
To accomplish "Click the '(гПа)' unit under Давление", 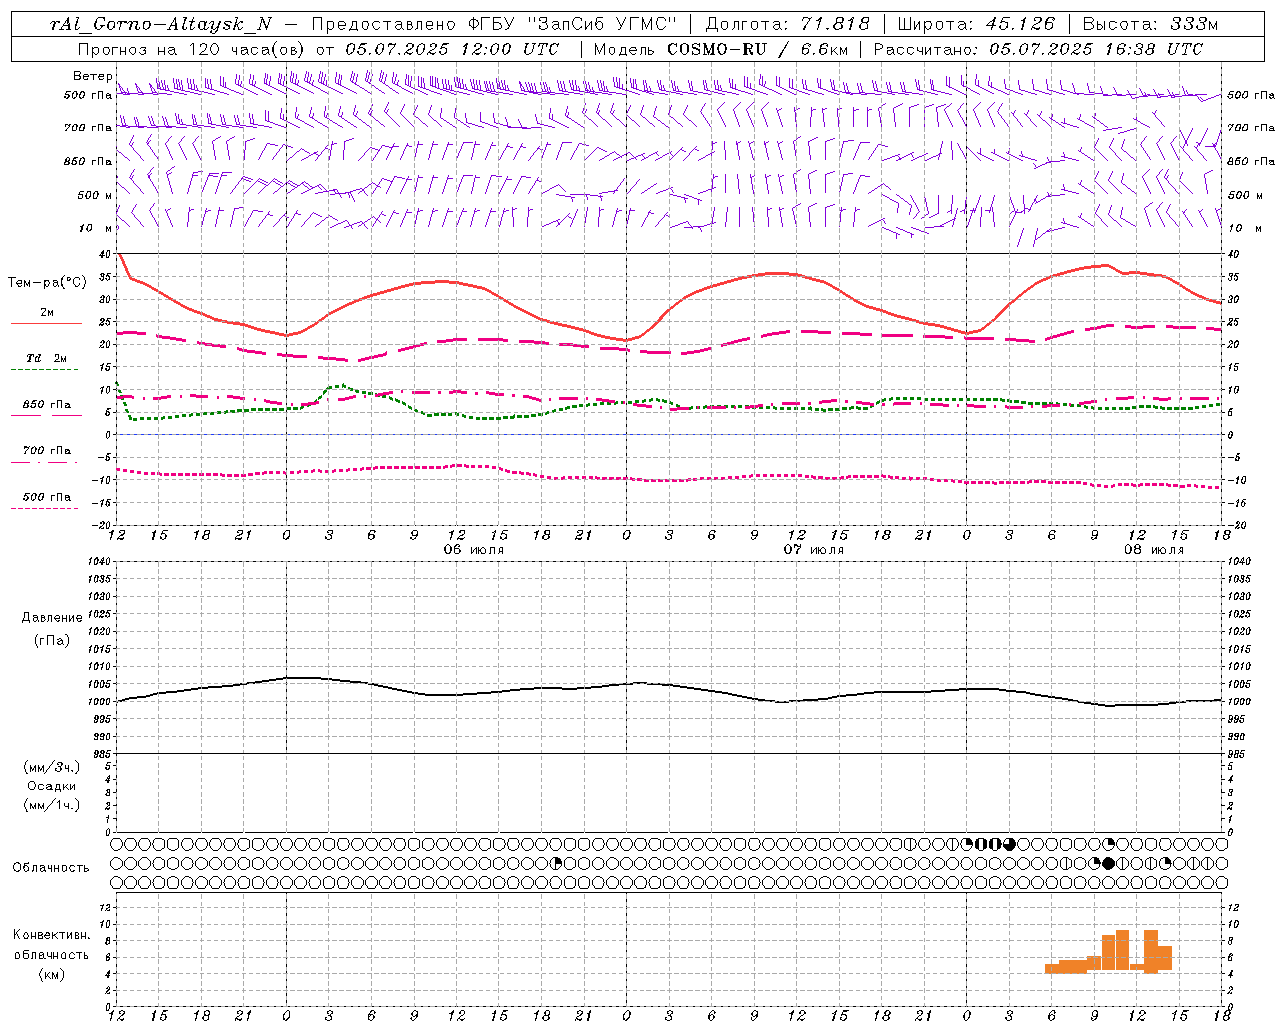I will click(52, 640).
